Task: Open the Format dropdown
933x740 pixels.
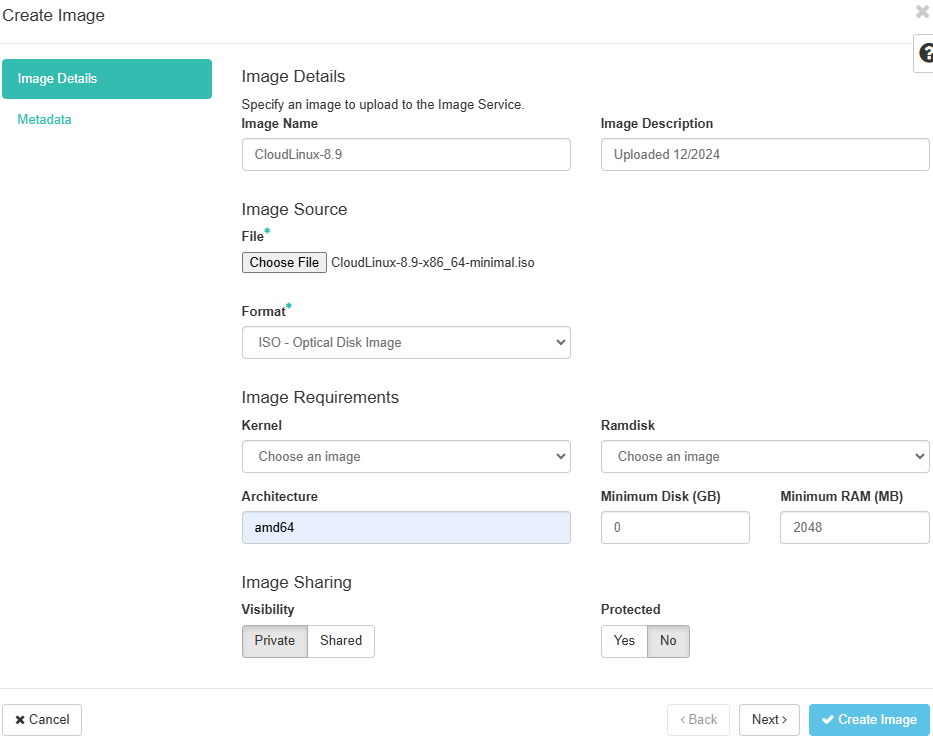Action: (x=406, y=343)
